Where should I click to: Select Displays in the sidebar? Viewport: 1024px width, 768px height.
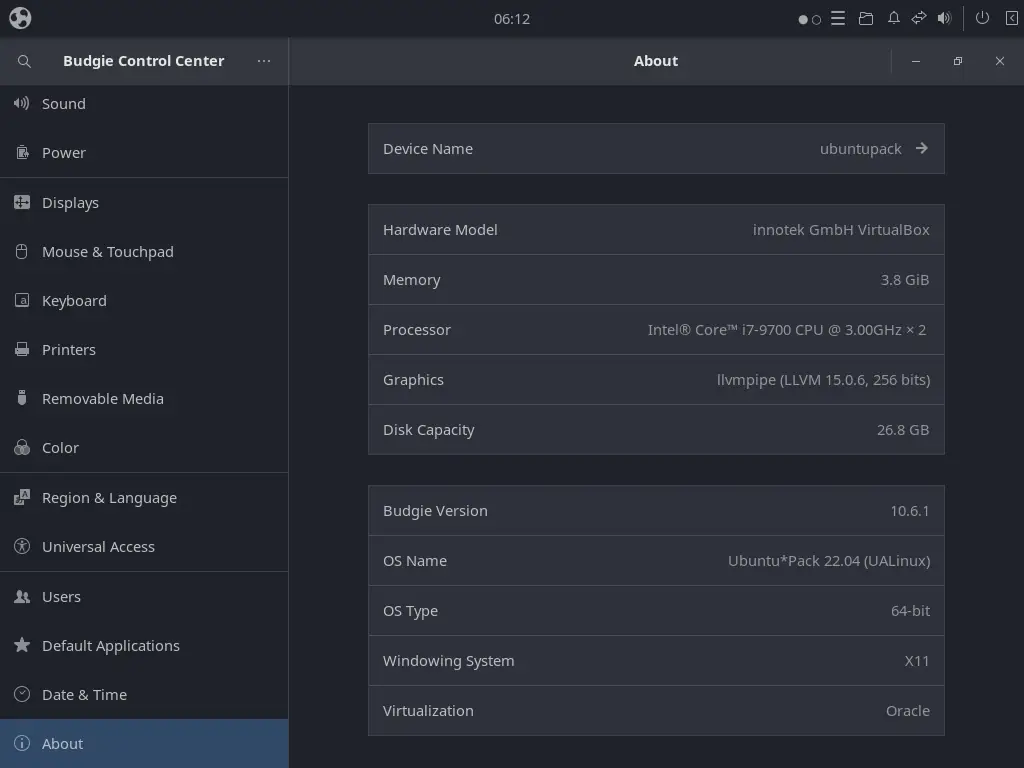tap(70, 203)
